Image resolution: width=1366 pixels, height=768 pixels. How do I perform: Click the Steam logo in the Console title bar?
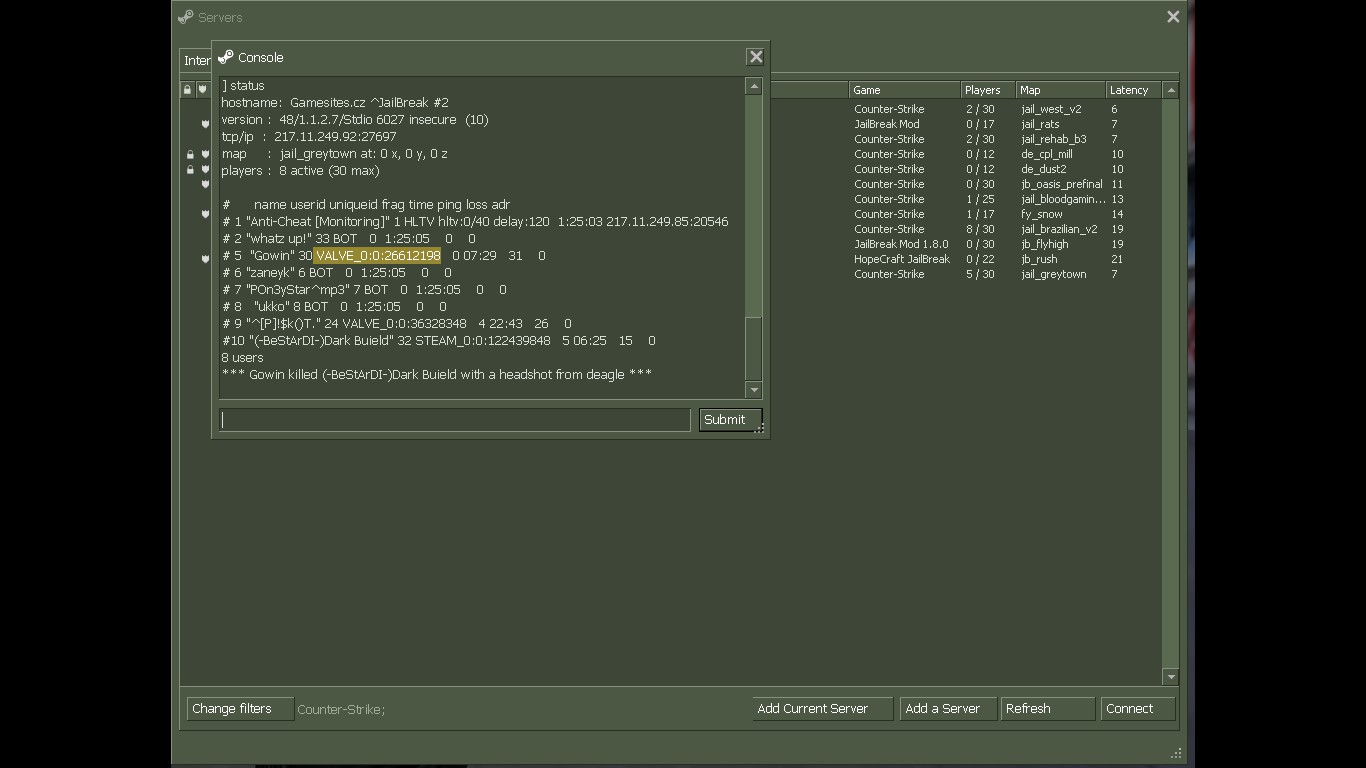click(x=225, y=57)
